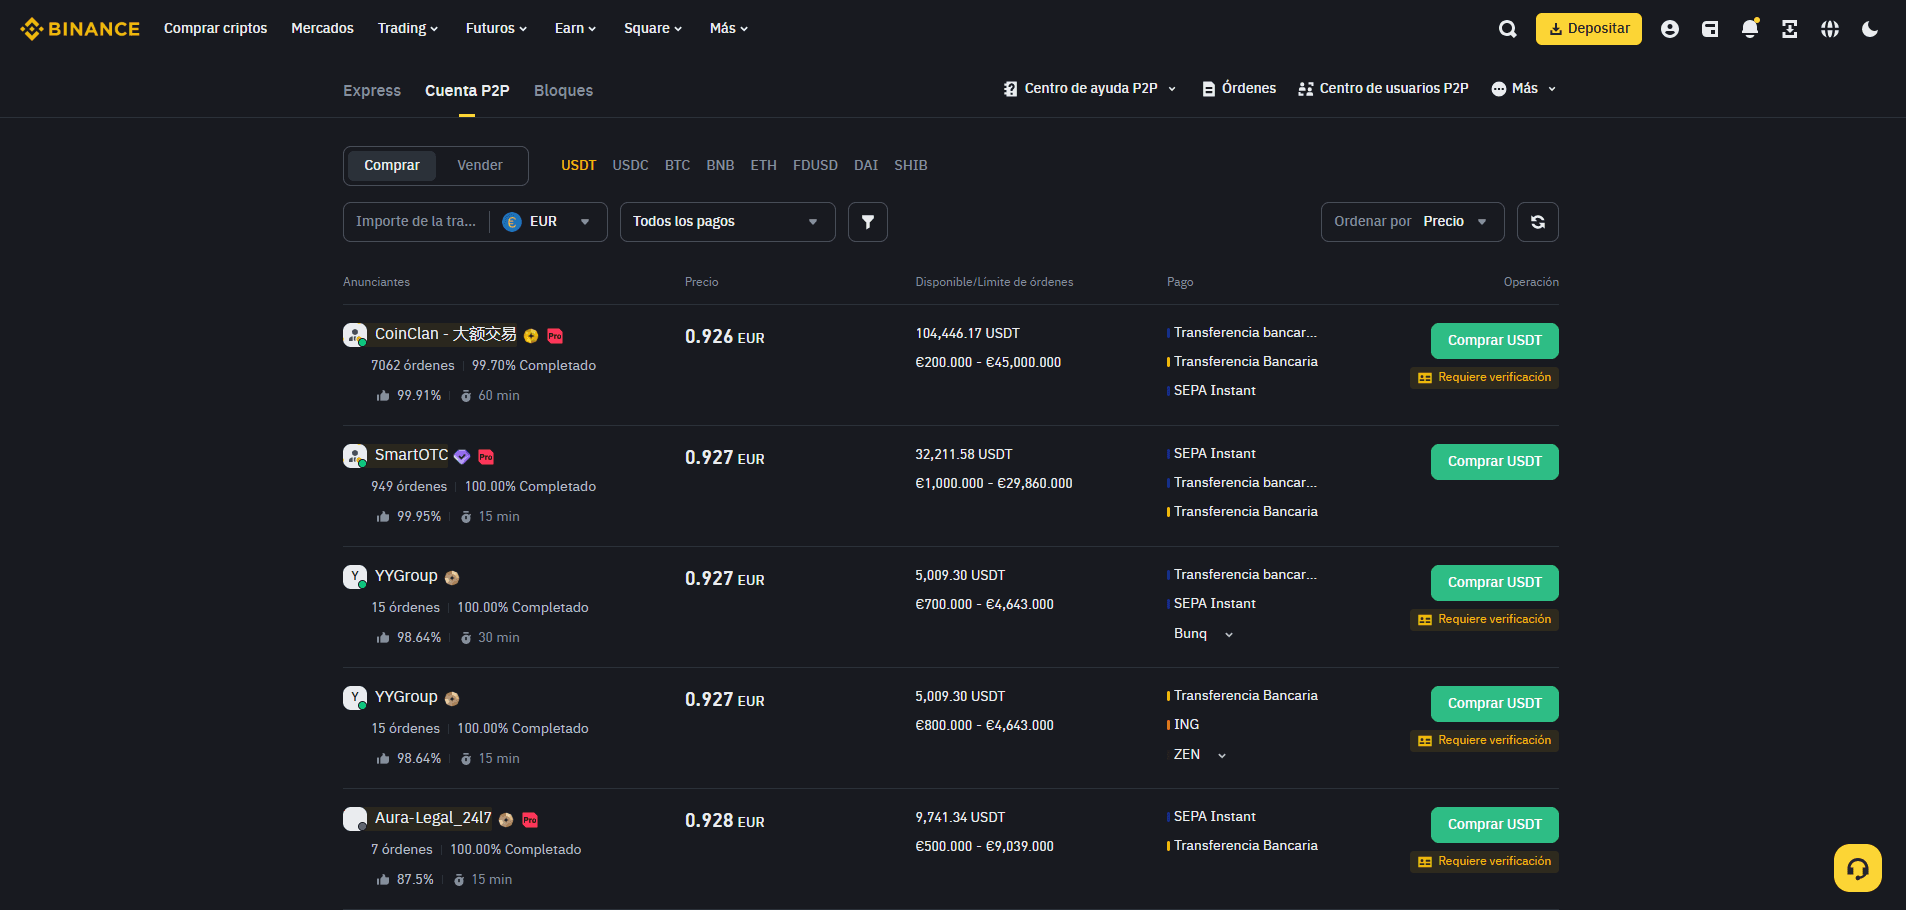Click the download app icon
1906x910 pixels.
[x=1790, y=29]
